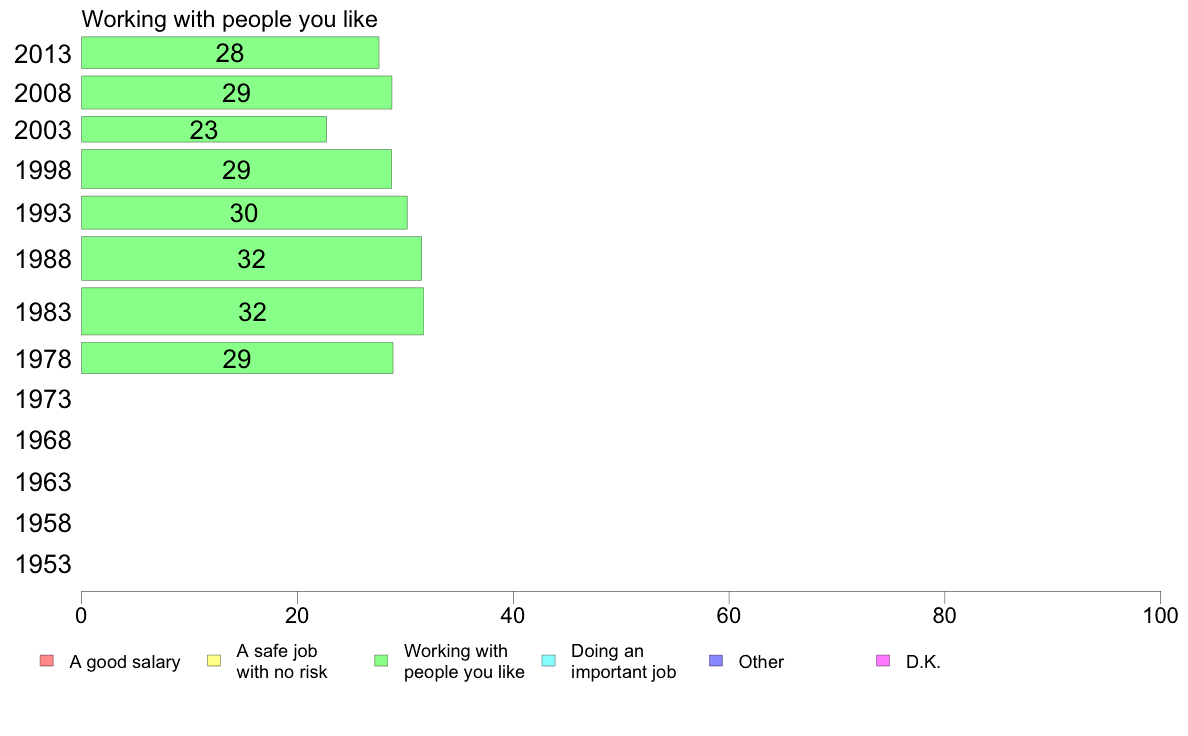Image resolution: width=1188 pixels, height=736 pixels.
Task: Click the A good salary legend text
Action: (125, 662)
